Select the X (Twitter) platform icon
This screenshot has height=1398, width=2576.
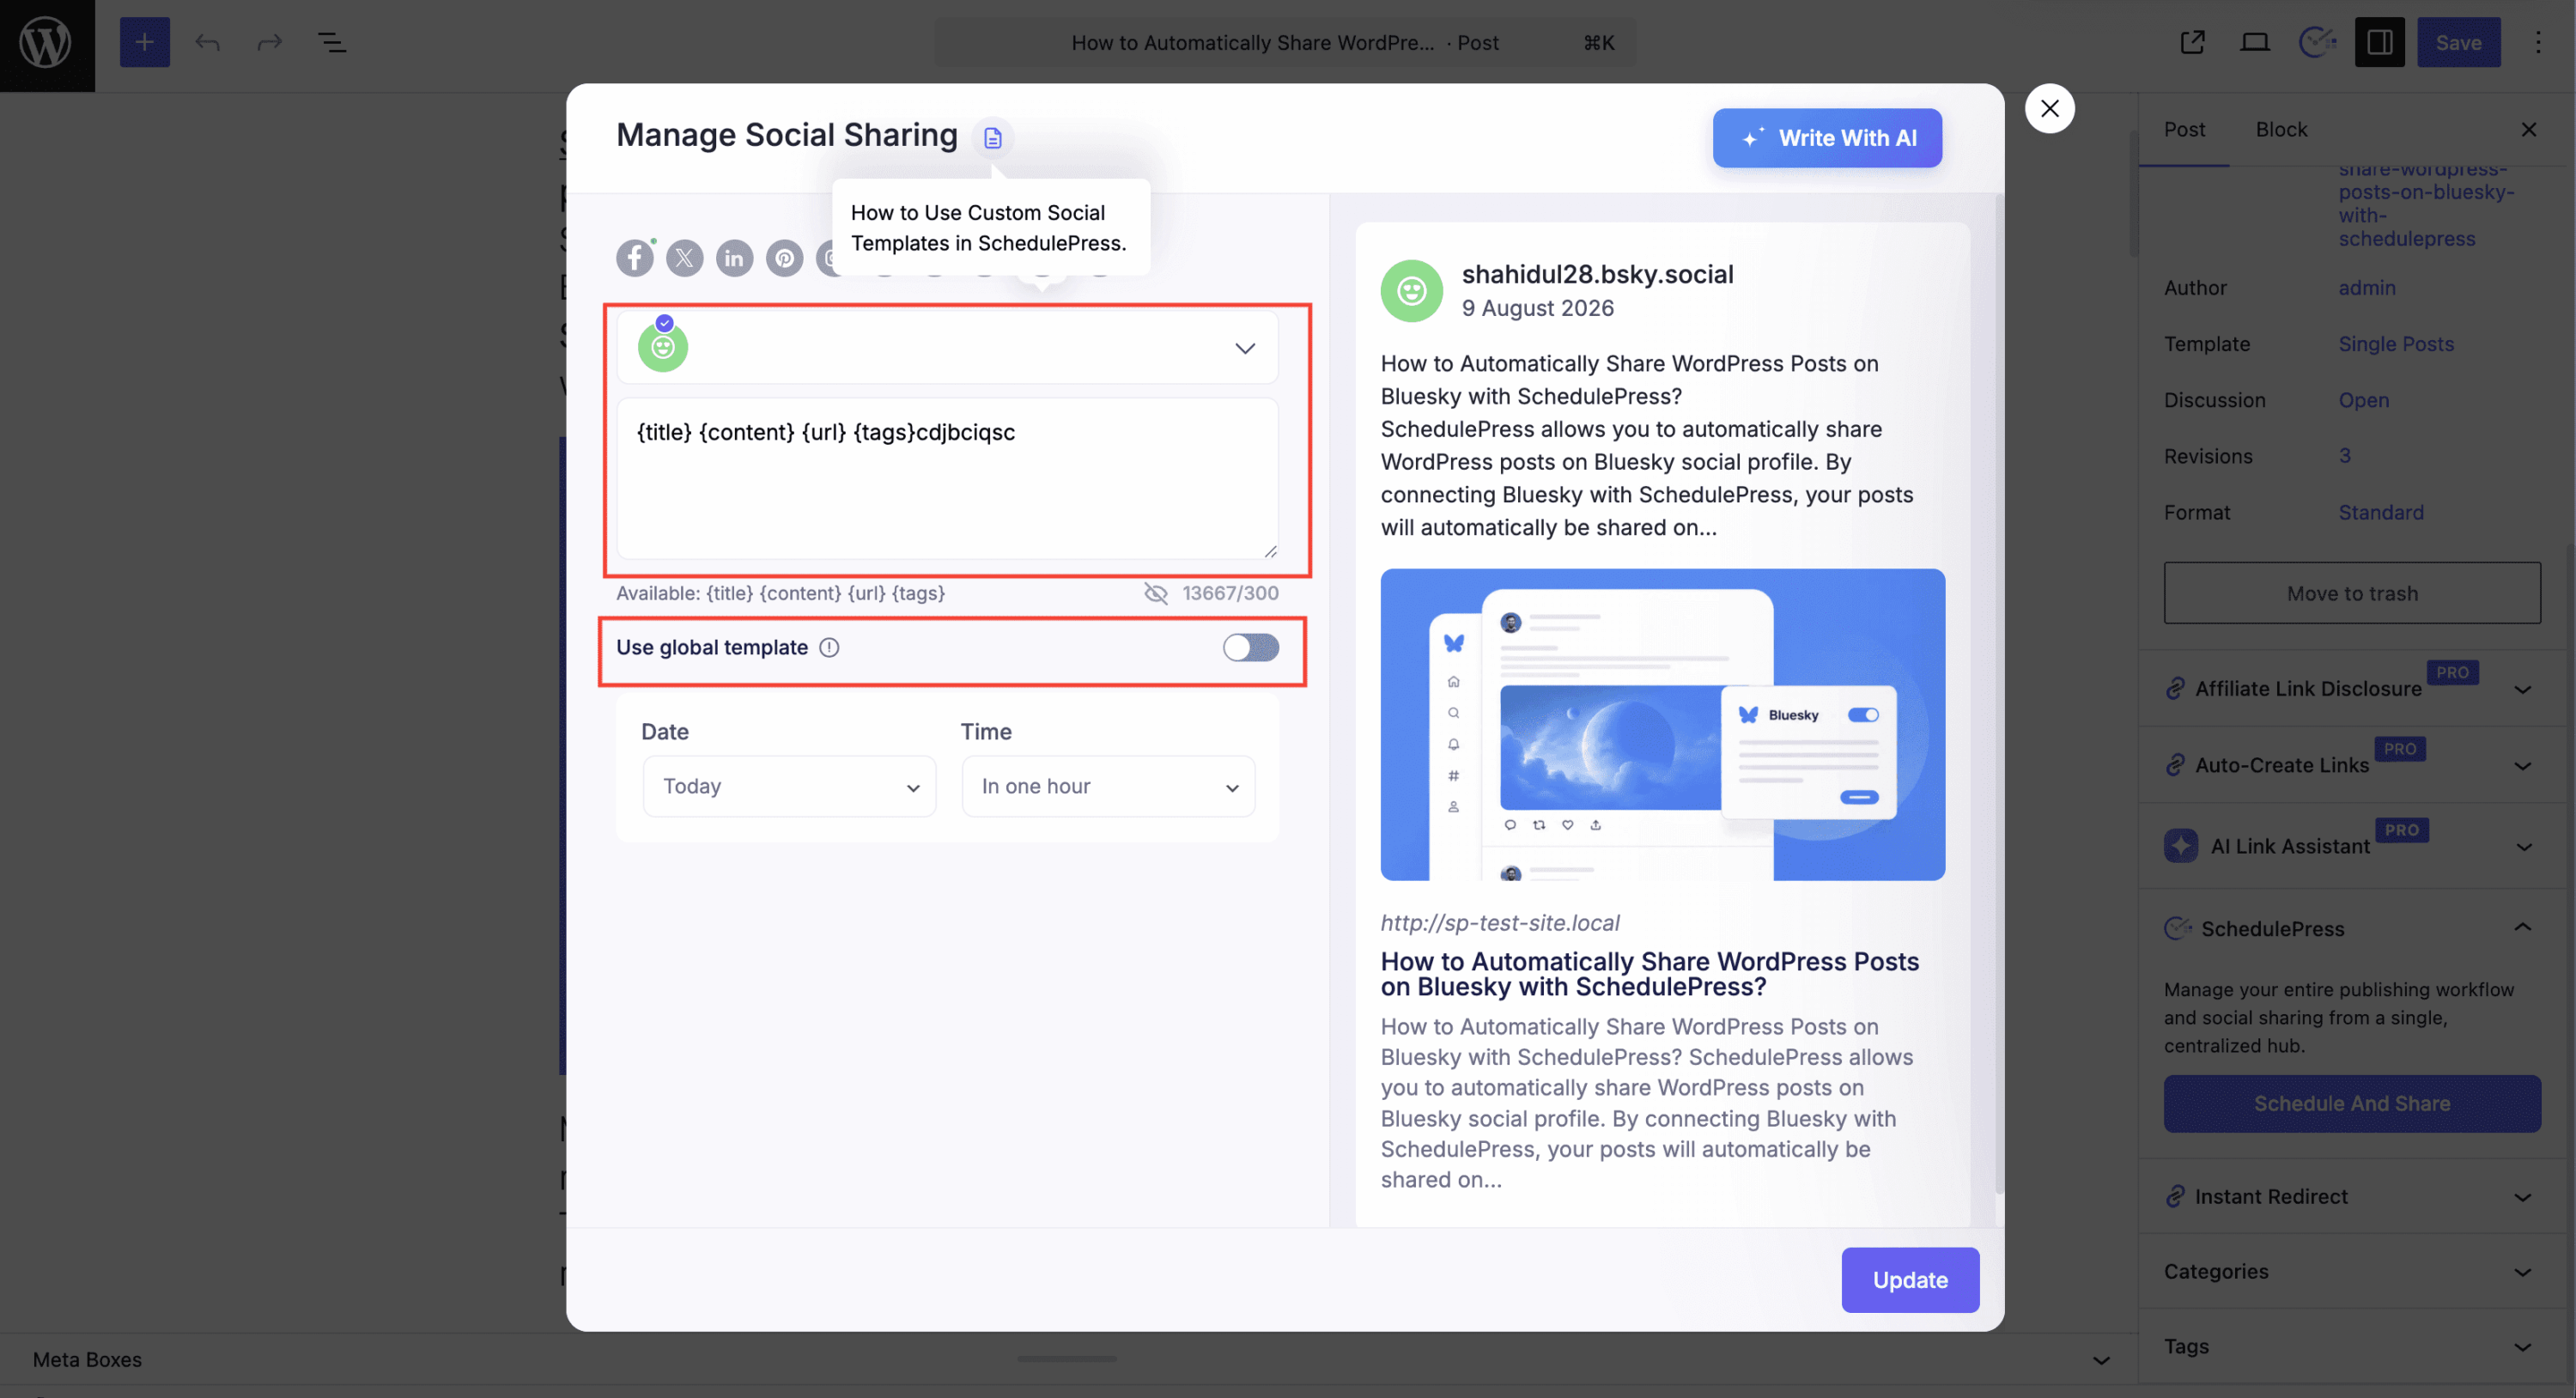click(x=684, y=258)
